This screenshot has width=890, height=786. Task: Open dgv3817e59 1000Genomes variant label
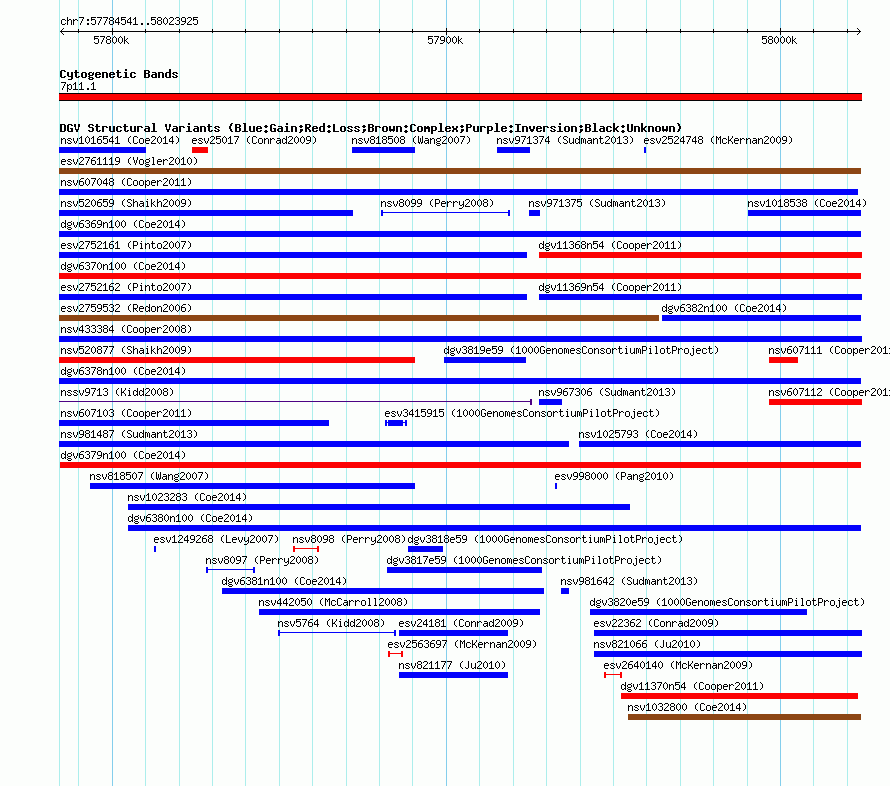[x=524, y=560]
